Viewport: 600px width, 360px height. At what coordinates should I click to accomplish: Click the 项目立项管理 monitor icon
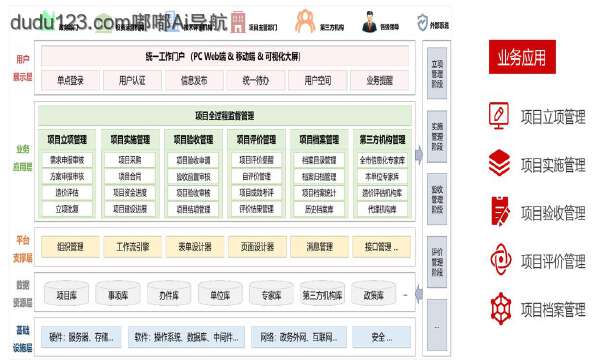[x=499, y=116]
